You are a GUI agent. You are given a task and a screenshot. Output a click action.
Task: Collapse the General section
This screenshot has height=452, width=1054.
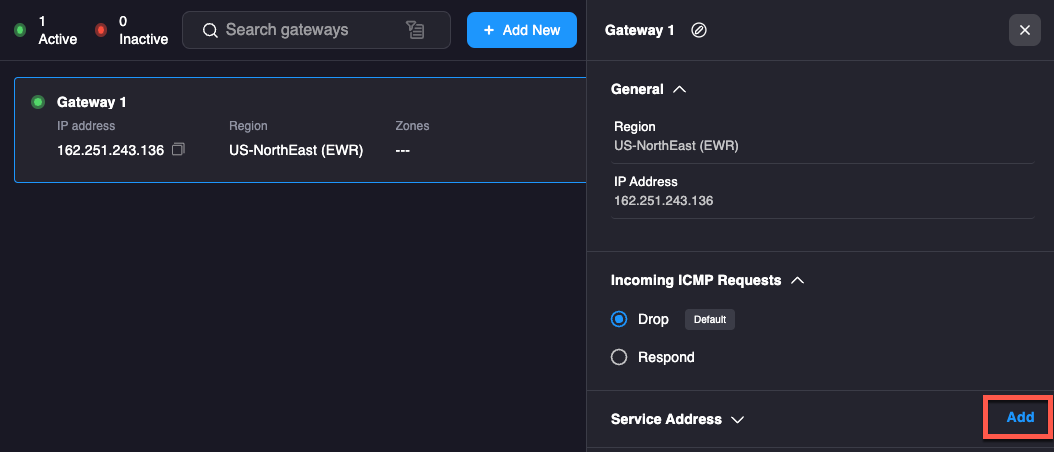[x=680, y=89]
